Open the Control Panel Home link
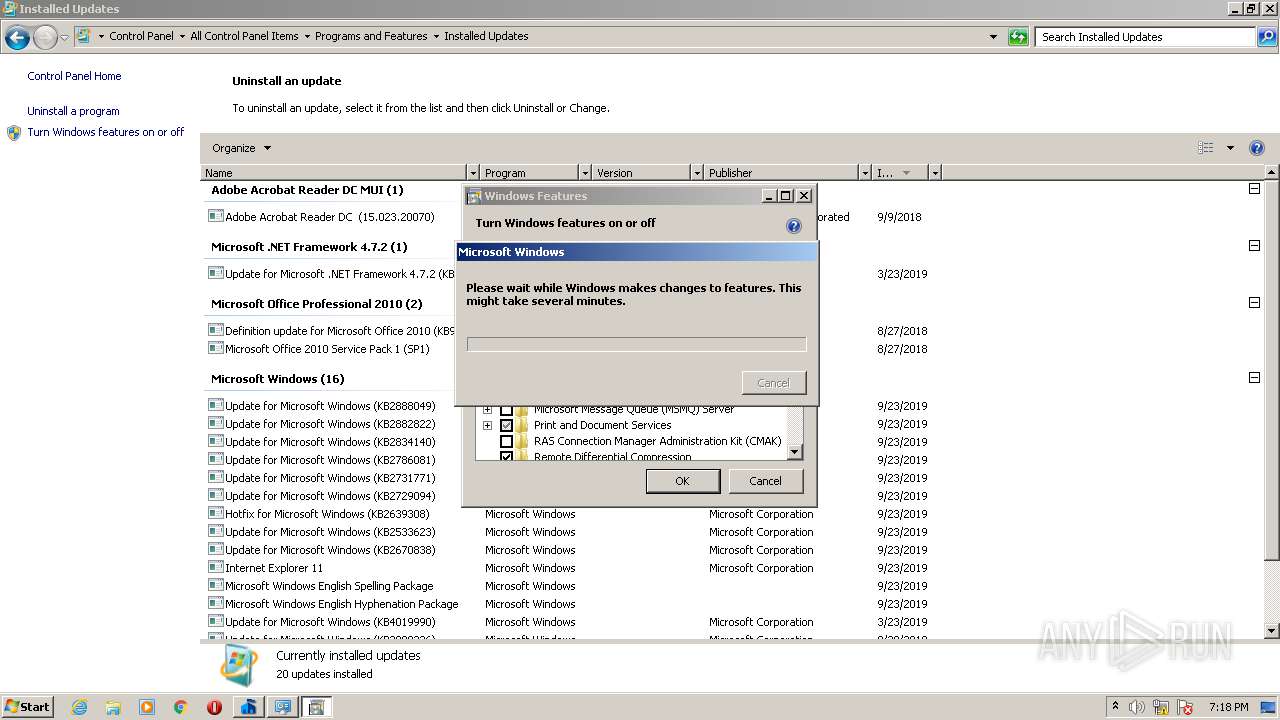 pyautogui.click(x=74, y=76)
